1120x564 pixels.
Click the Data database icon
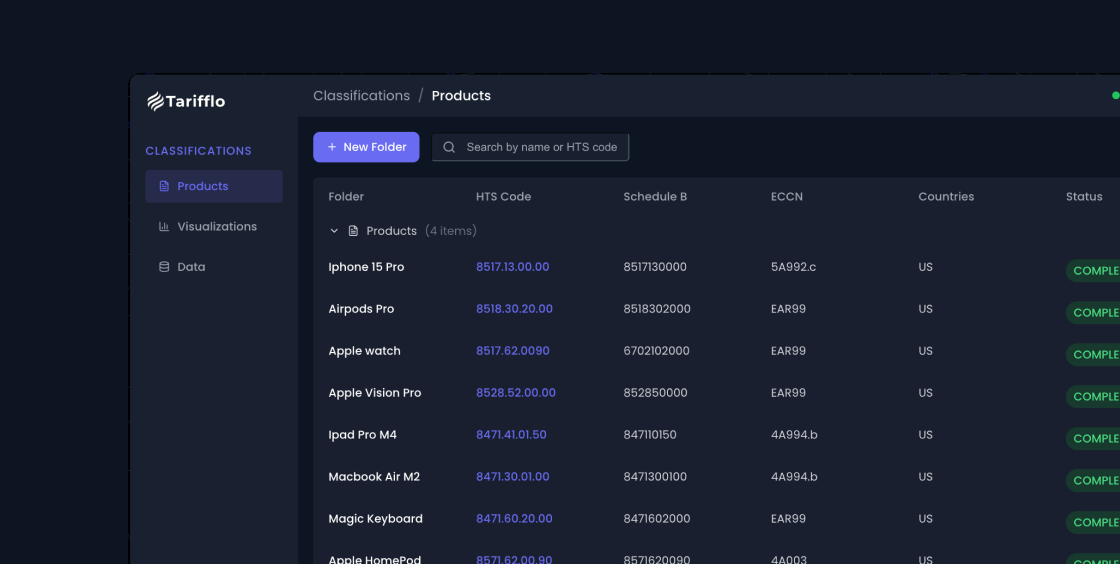pyautogui.click(x=164, y=267)
